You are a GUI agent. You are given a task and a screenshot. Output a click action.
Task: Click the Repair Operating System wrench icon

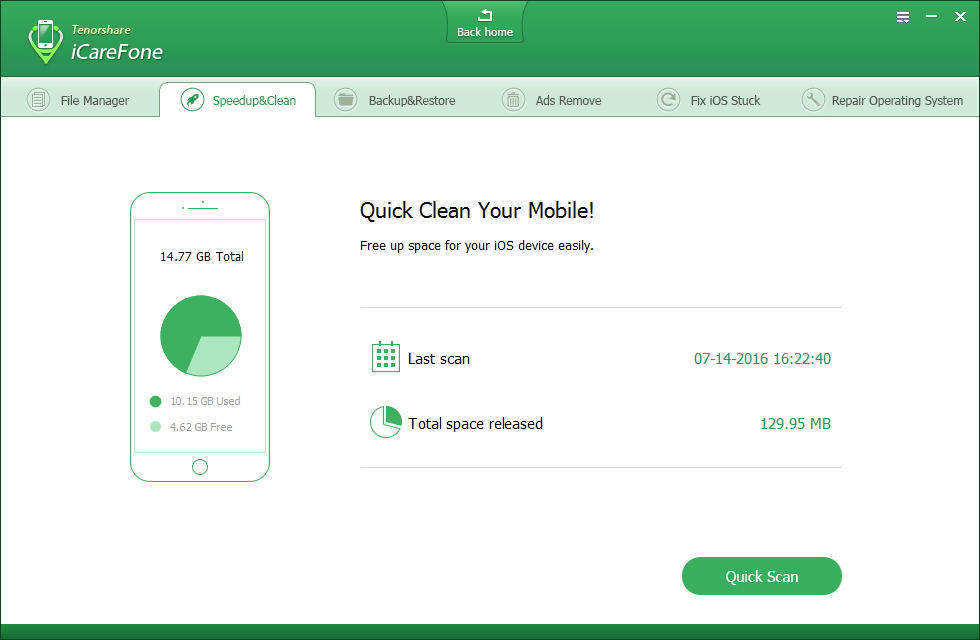(813, 100)
